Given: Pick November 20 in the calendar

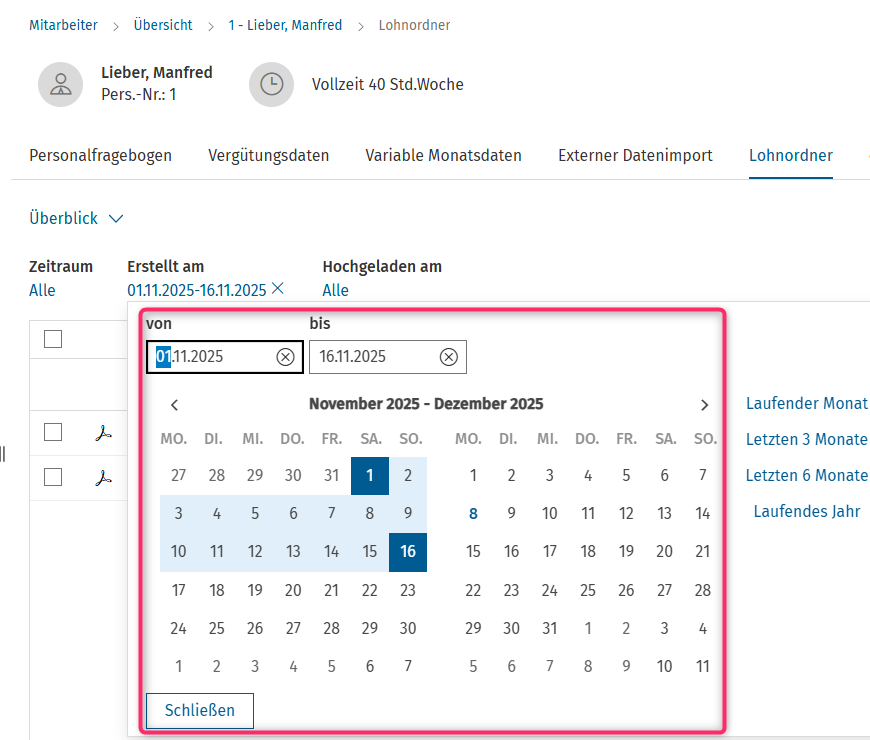Looking at the screenshot, I should [x=293, y=590].
